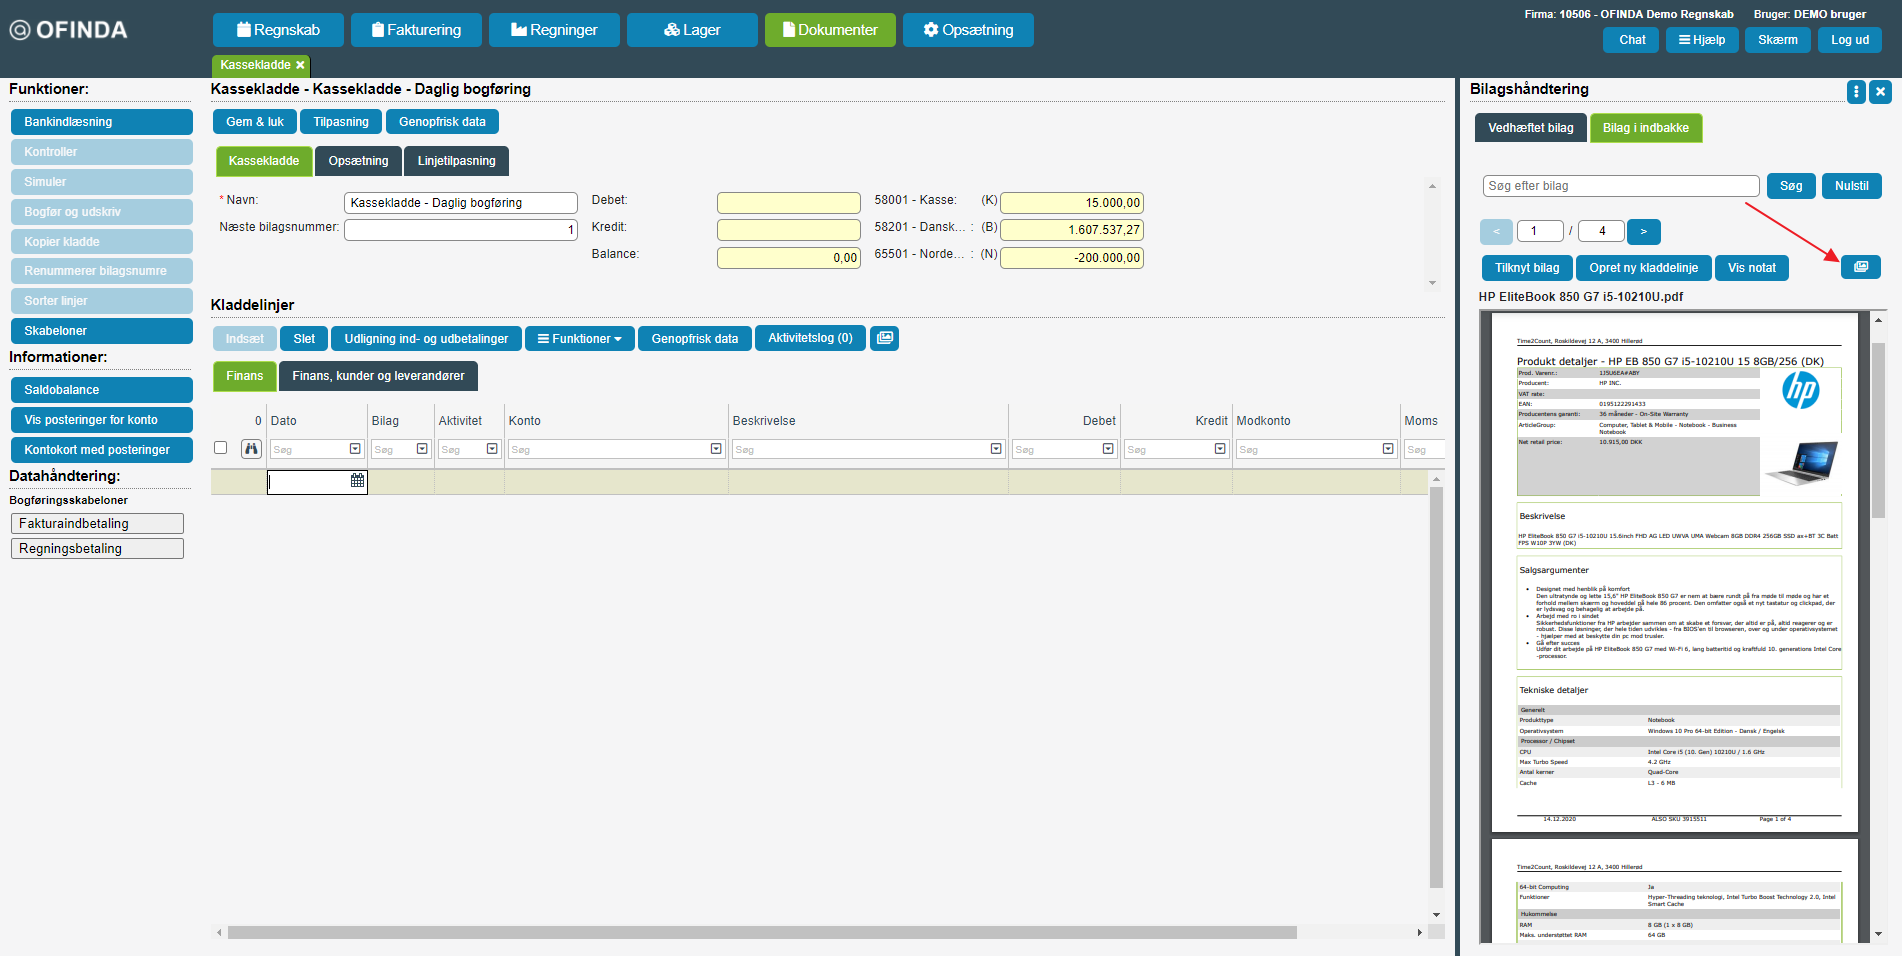Open the calendar picker in the Dato cell

click(357, 481)
